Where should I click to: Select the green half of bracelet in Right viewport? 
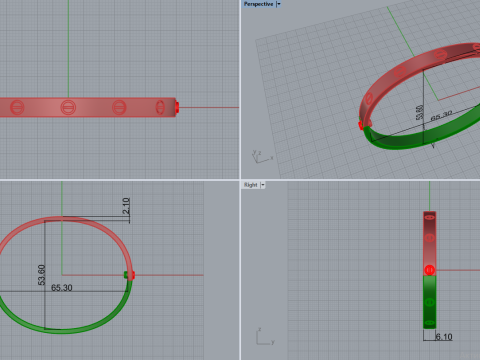430,302
